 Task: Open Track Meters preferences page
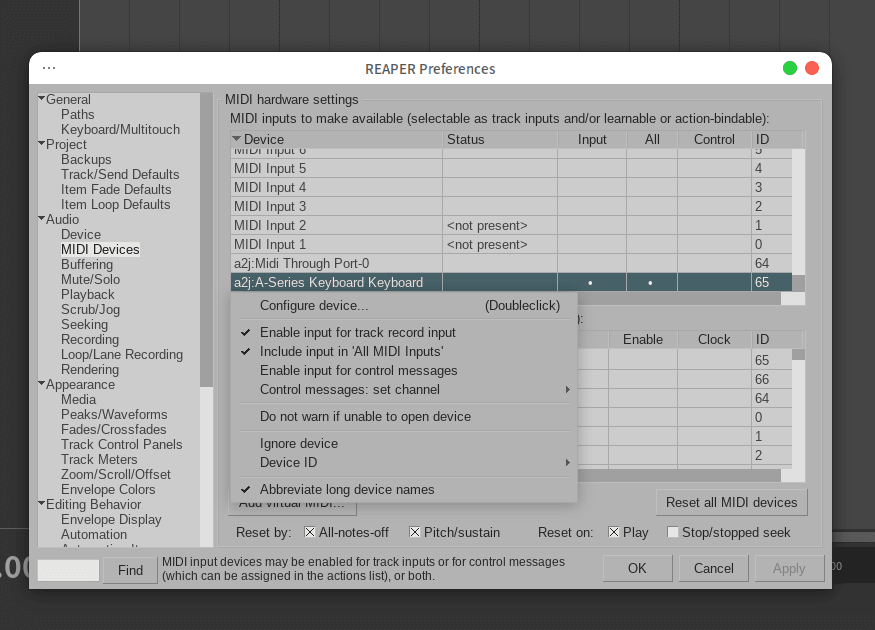pos(99,460)
